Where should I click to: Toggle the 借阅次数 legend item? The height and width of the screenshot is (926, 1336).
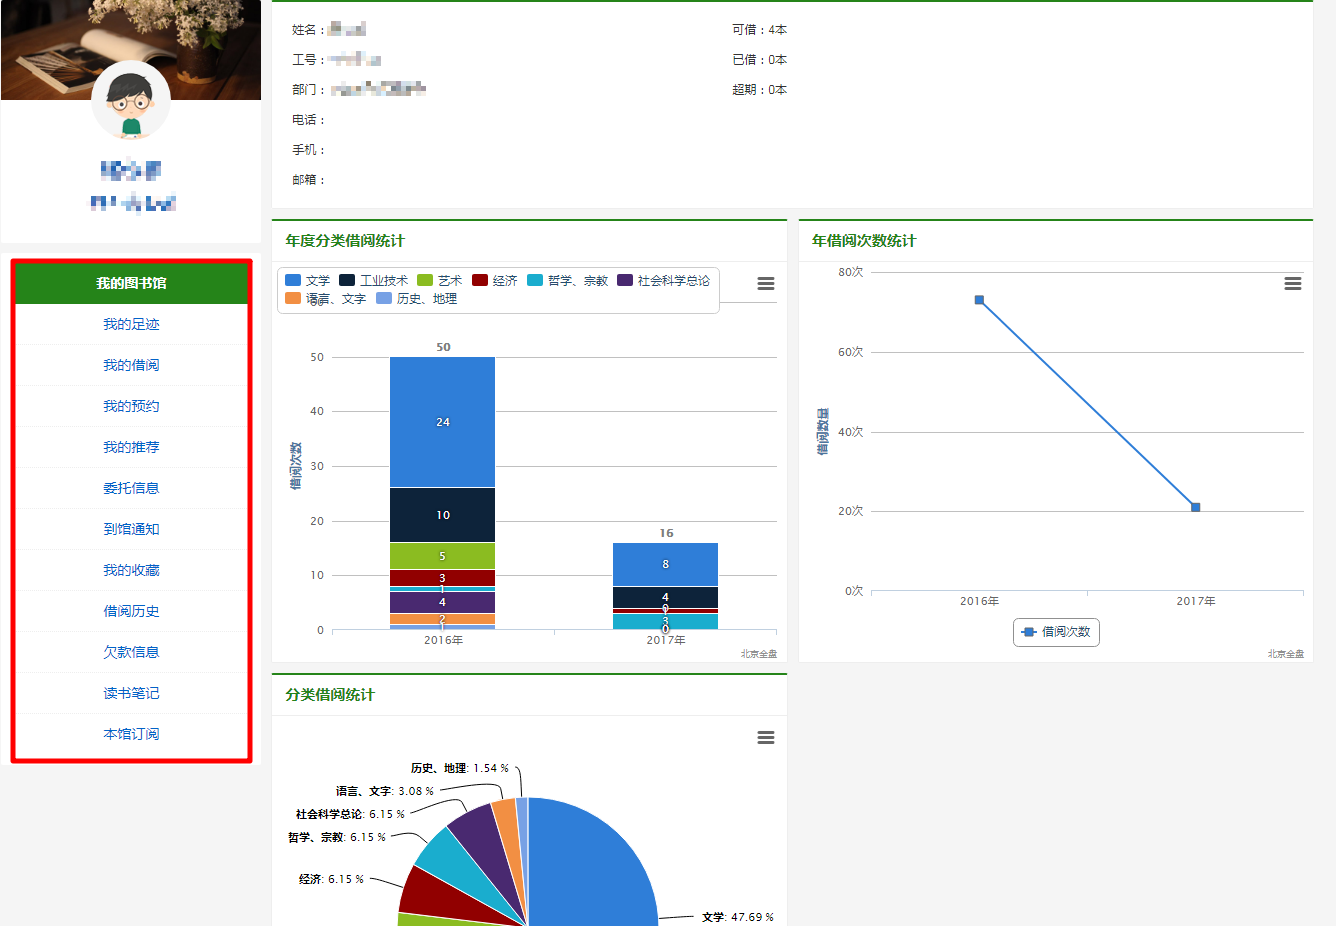1056,632
